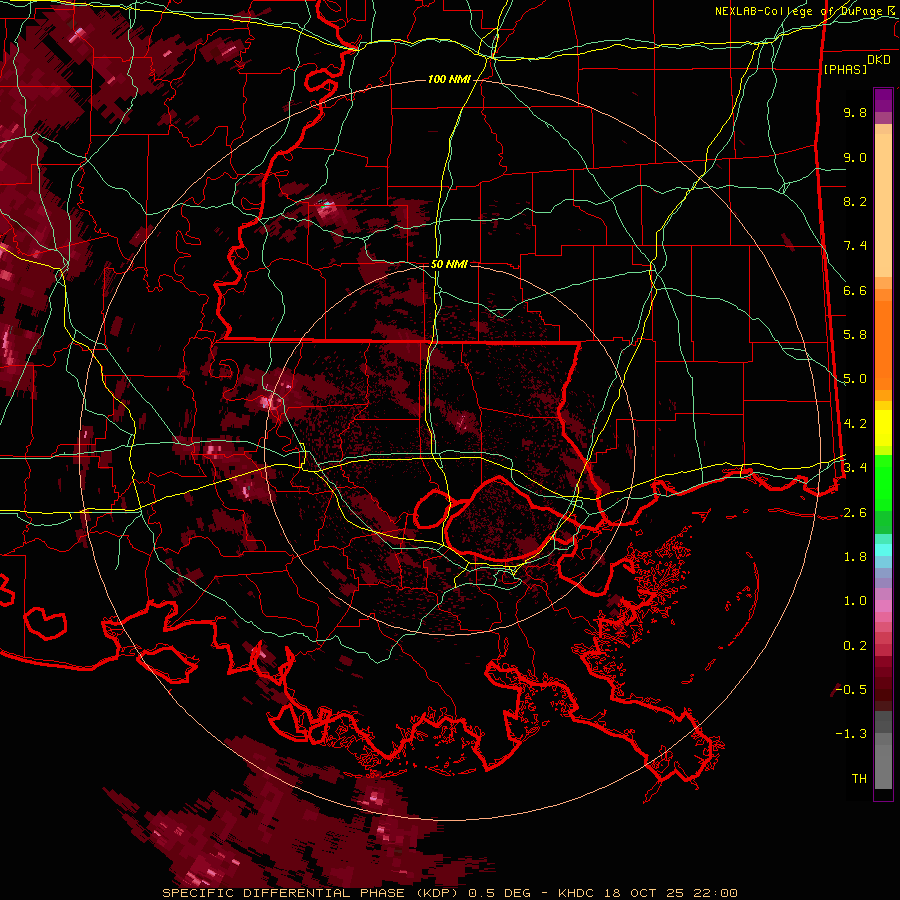
Task: Click the 5.0 value on the color scale
Action: click(x=855, y=379)
